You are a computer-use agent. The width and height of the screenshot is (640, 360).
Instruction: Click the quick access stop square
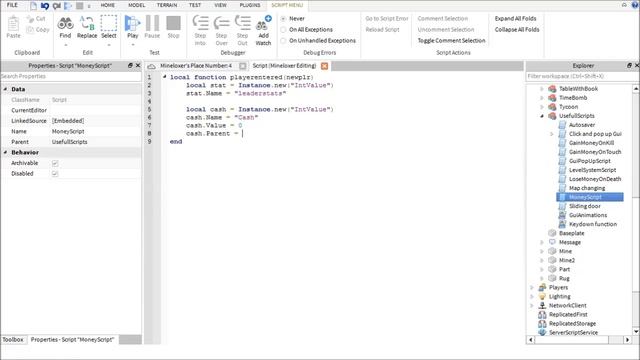(80, 6)
